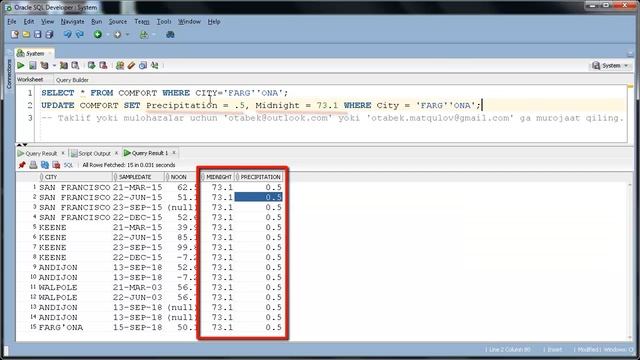Open the dropdown next to Forward icon
640x360 pixels.
pyautogui.click(x=127, y=35)
